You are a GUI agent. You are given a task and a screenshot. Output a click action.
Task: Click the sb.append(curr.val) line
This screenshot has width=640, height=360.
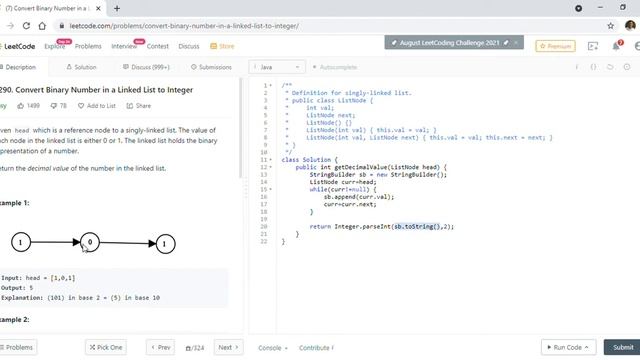click(359, 197)
